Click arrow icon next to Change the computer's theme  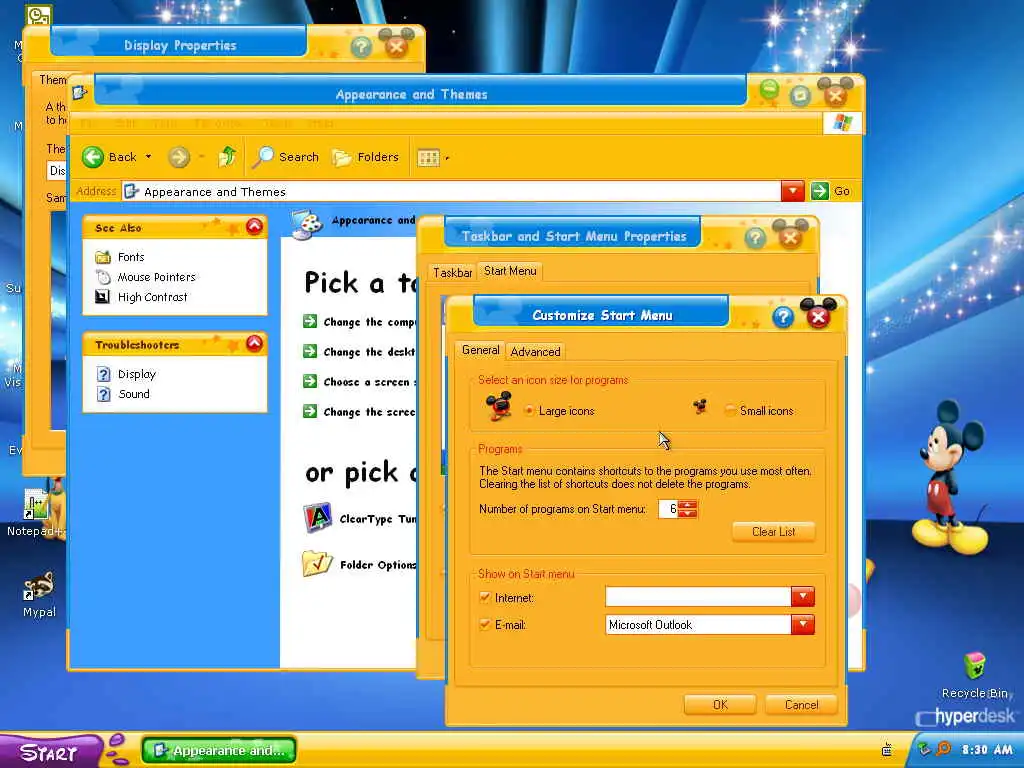(310, 321)
